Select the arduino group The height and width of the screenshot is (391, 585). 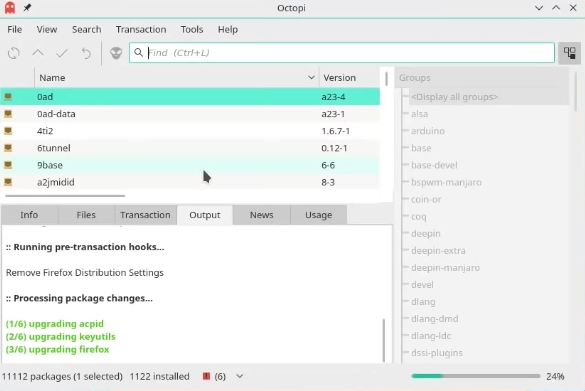pyautogui.click(x=428, y=131)
